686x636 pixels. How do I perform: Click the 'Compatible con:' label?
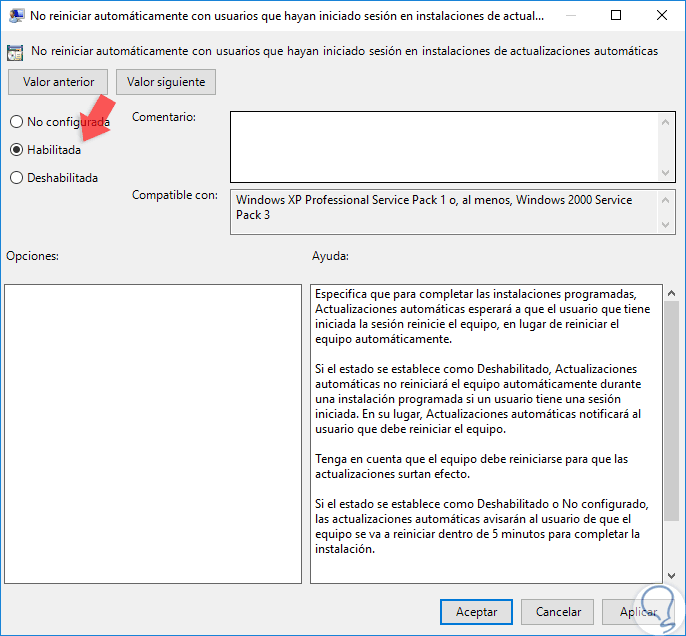coord(175,195)
